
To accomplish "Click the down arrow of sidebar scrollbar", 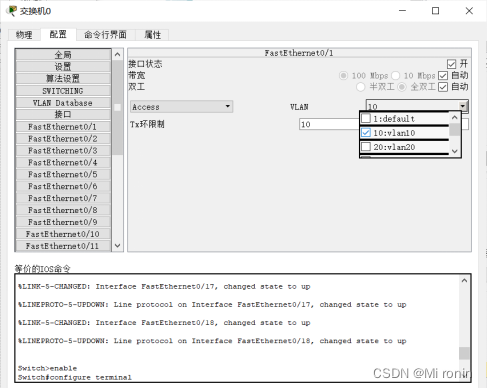I will (x=117, y=246).
